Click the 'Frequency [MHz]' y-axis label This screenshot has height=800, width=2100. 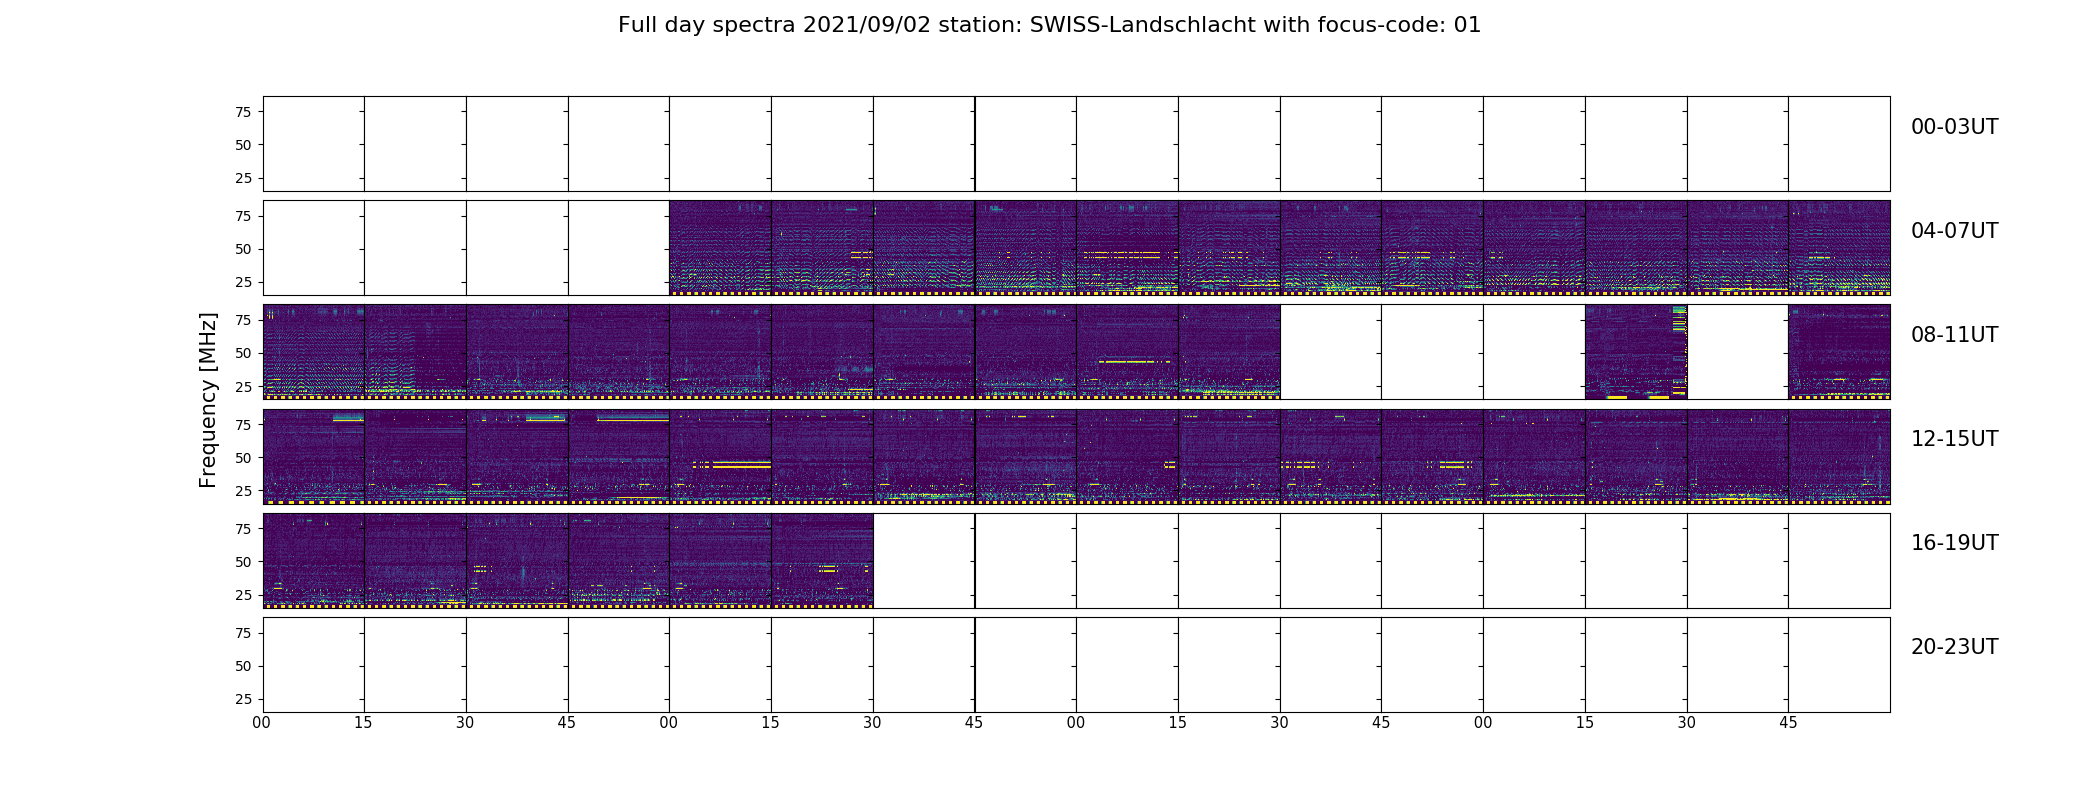click(x=208, y=400)
